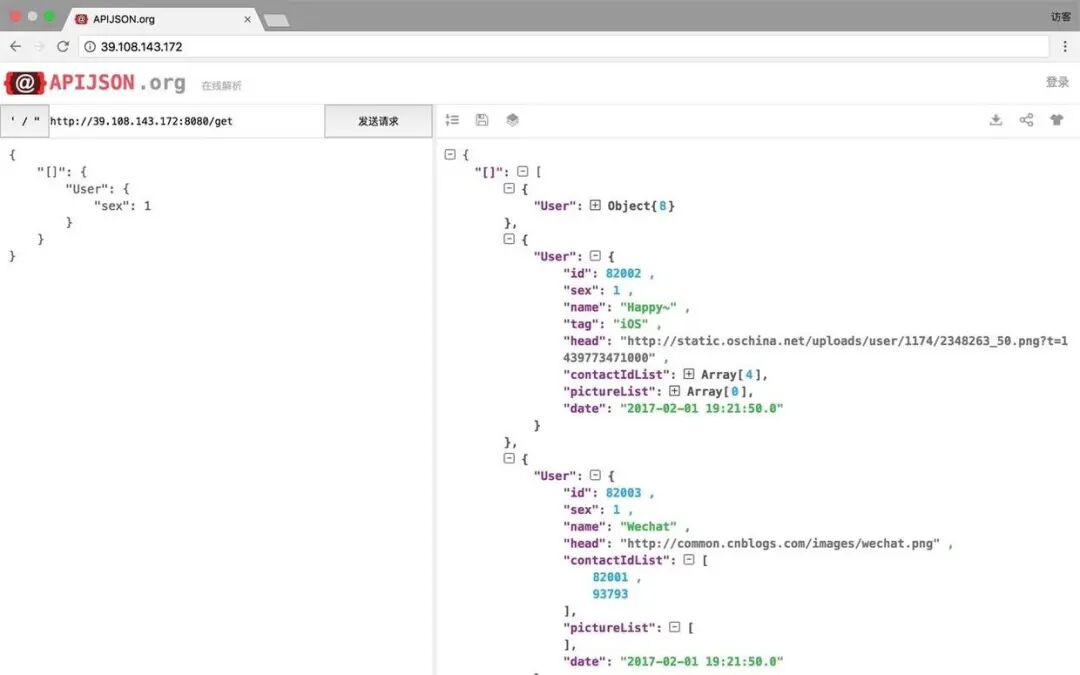Image resolution: width=1080 pixels, height=675 pixels.
Task: Click the address bar showing 39.108.143.172
Action: (564, 46)
